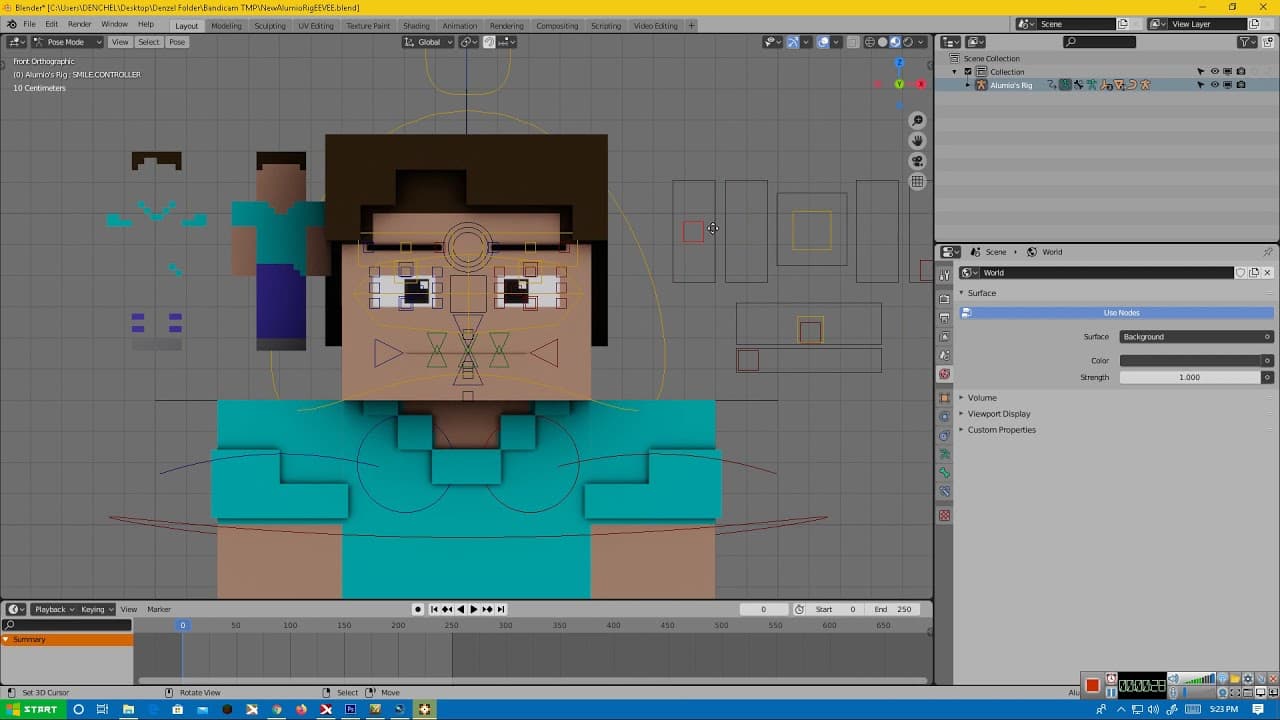Viewport: 1280px width, 720px height.
Task: Toggle the camera view gizmo
Action: [917, 161]
